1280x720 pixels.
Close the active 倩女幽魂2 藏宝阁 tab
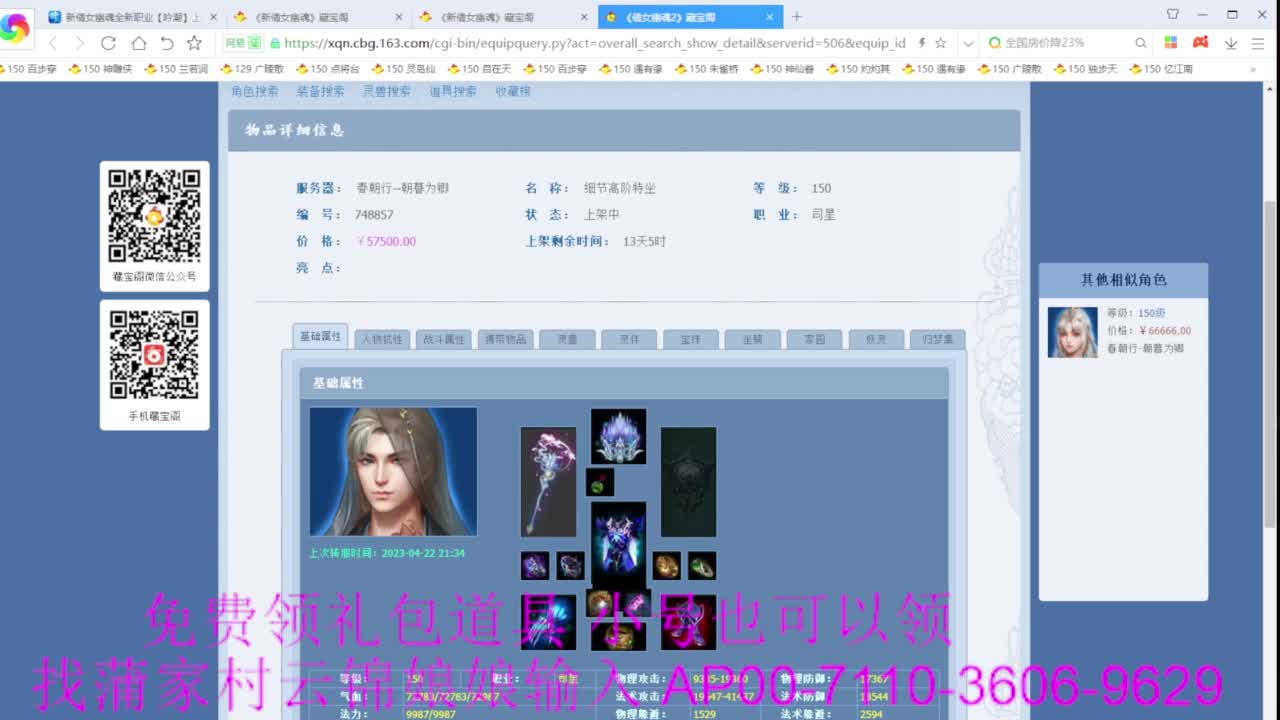pos(770,17)
